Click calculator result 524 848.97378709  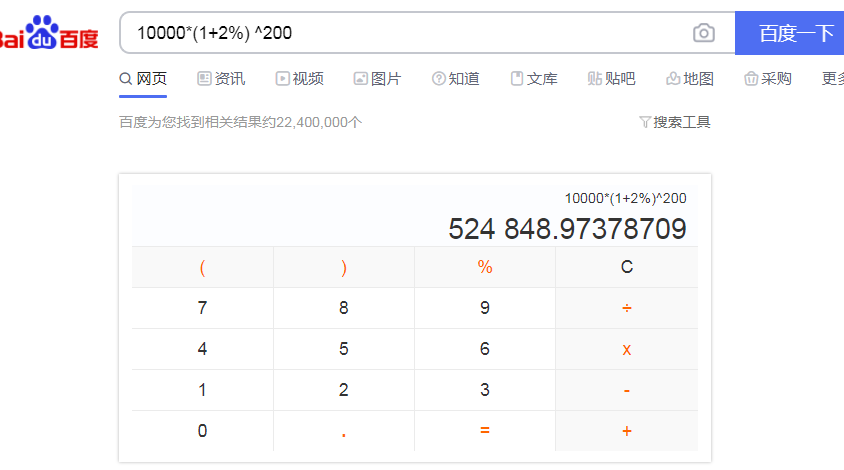(567, 229)
